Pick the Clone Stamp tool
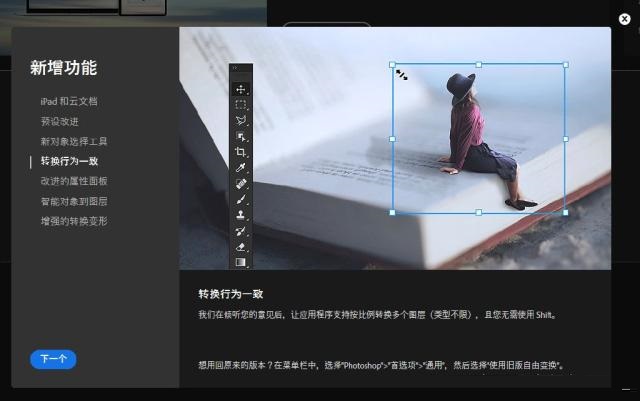Image resolution: width=640 pixels, height=401 pixels. [241, 215]
